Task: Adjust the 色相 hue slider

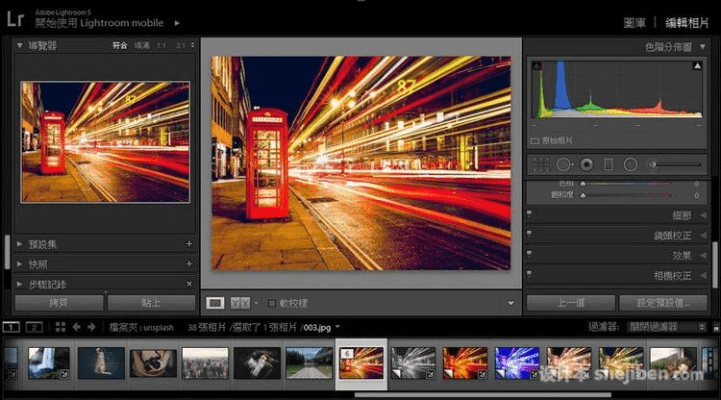Action: [625, 184]
